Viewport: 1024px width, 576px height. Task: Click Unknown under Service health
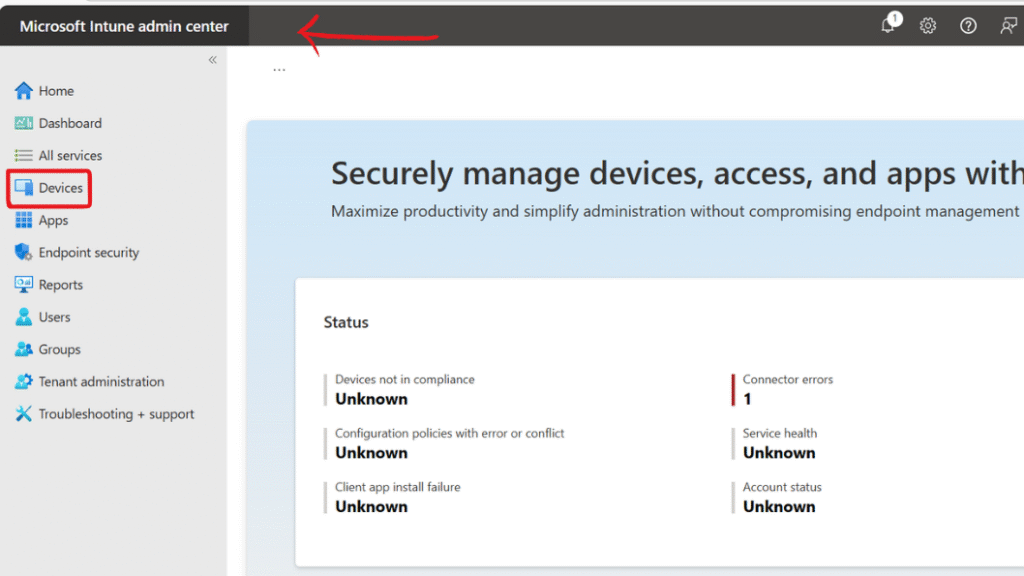point(779,453)
